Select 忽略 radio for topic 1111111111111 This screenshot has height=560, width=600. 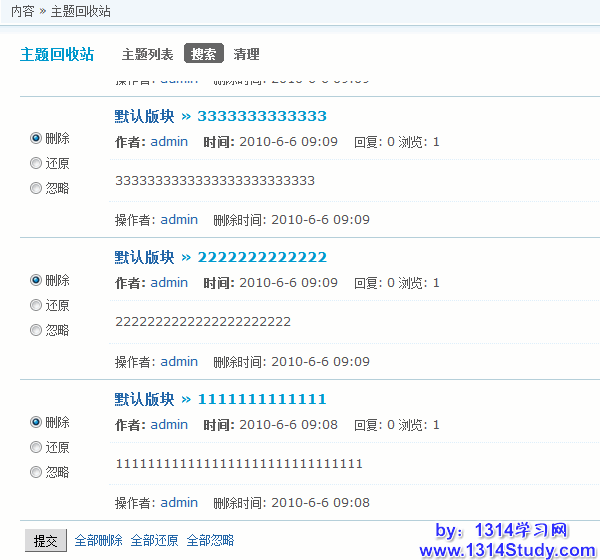click(x=36, y=472)
